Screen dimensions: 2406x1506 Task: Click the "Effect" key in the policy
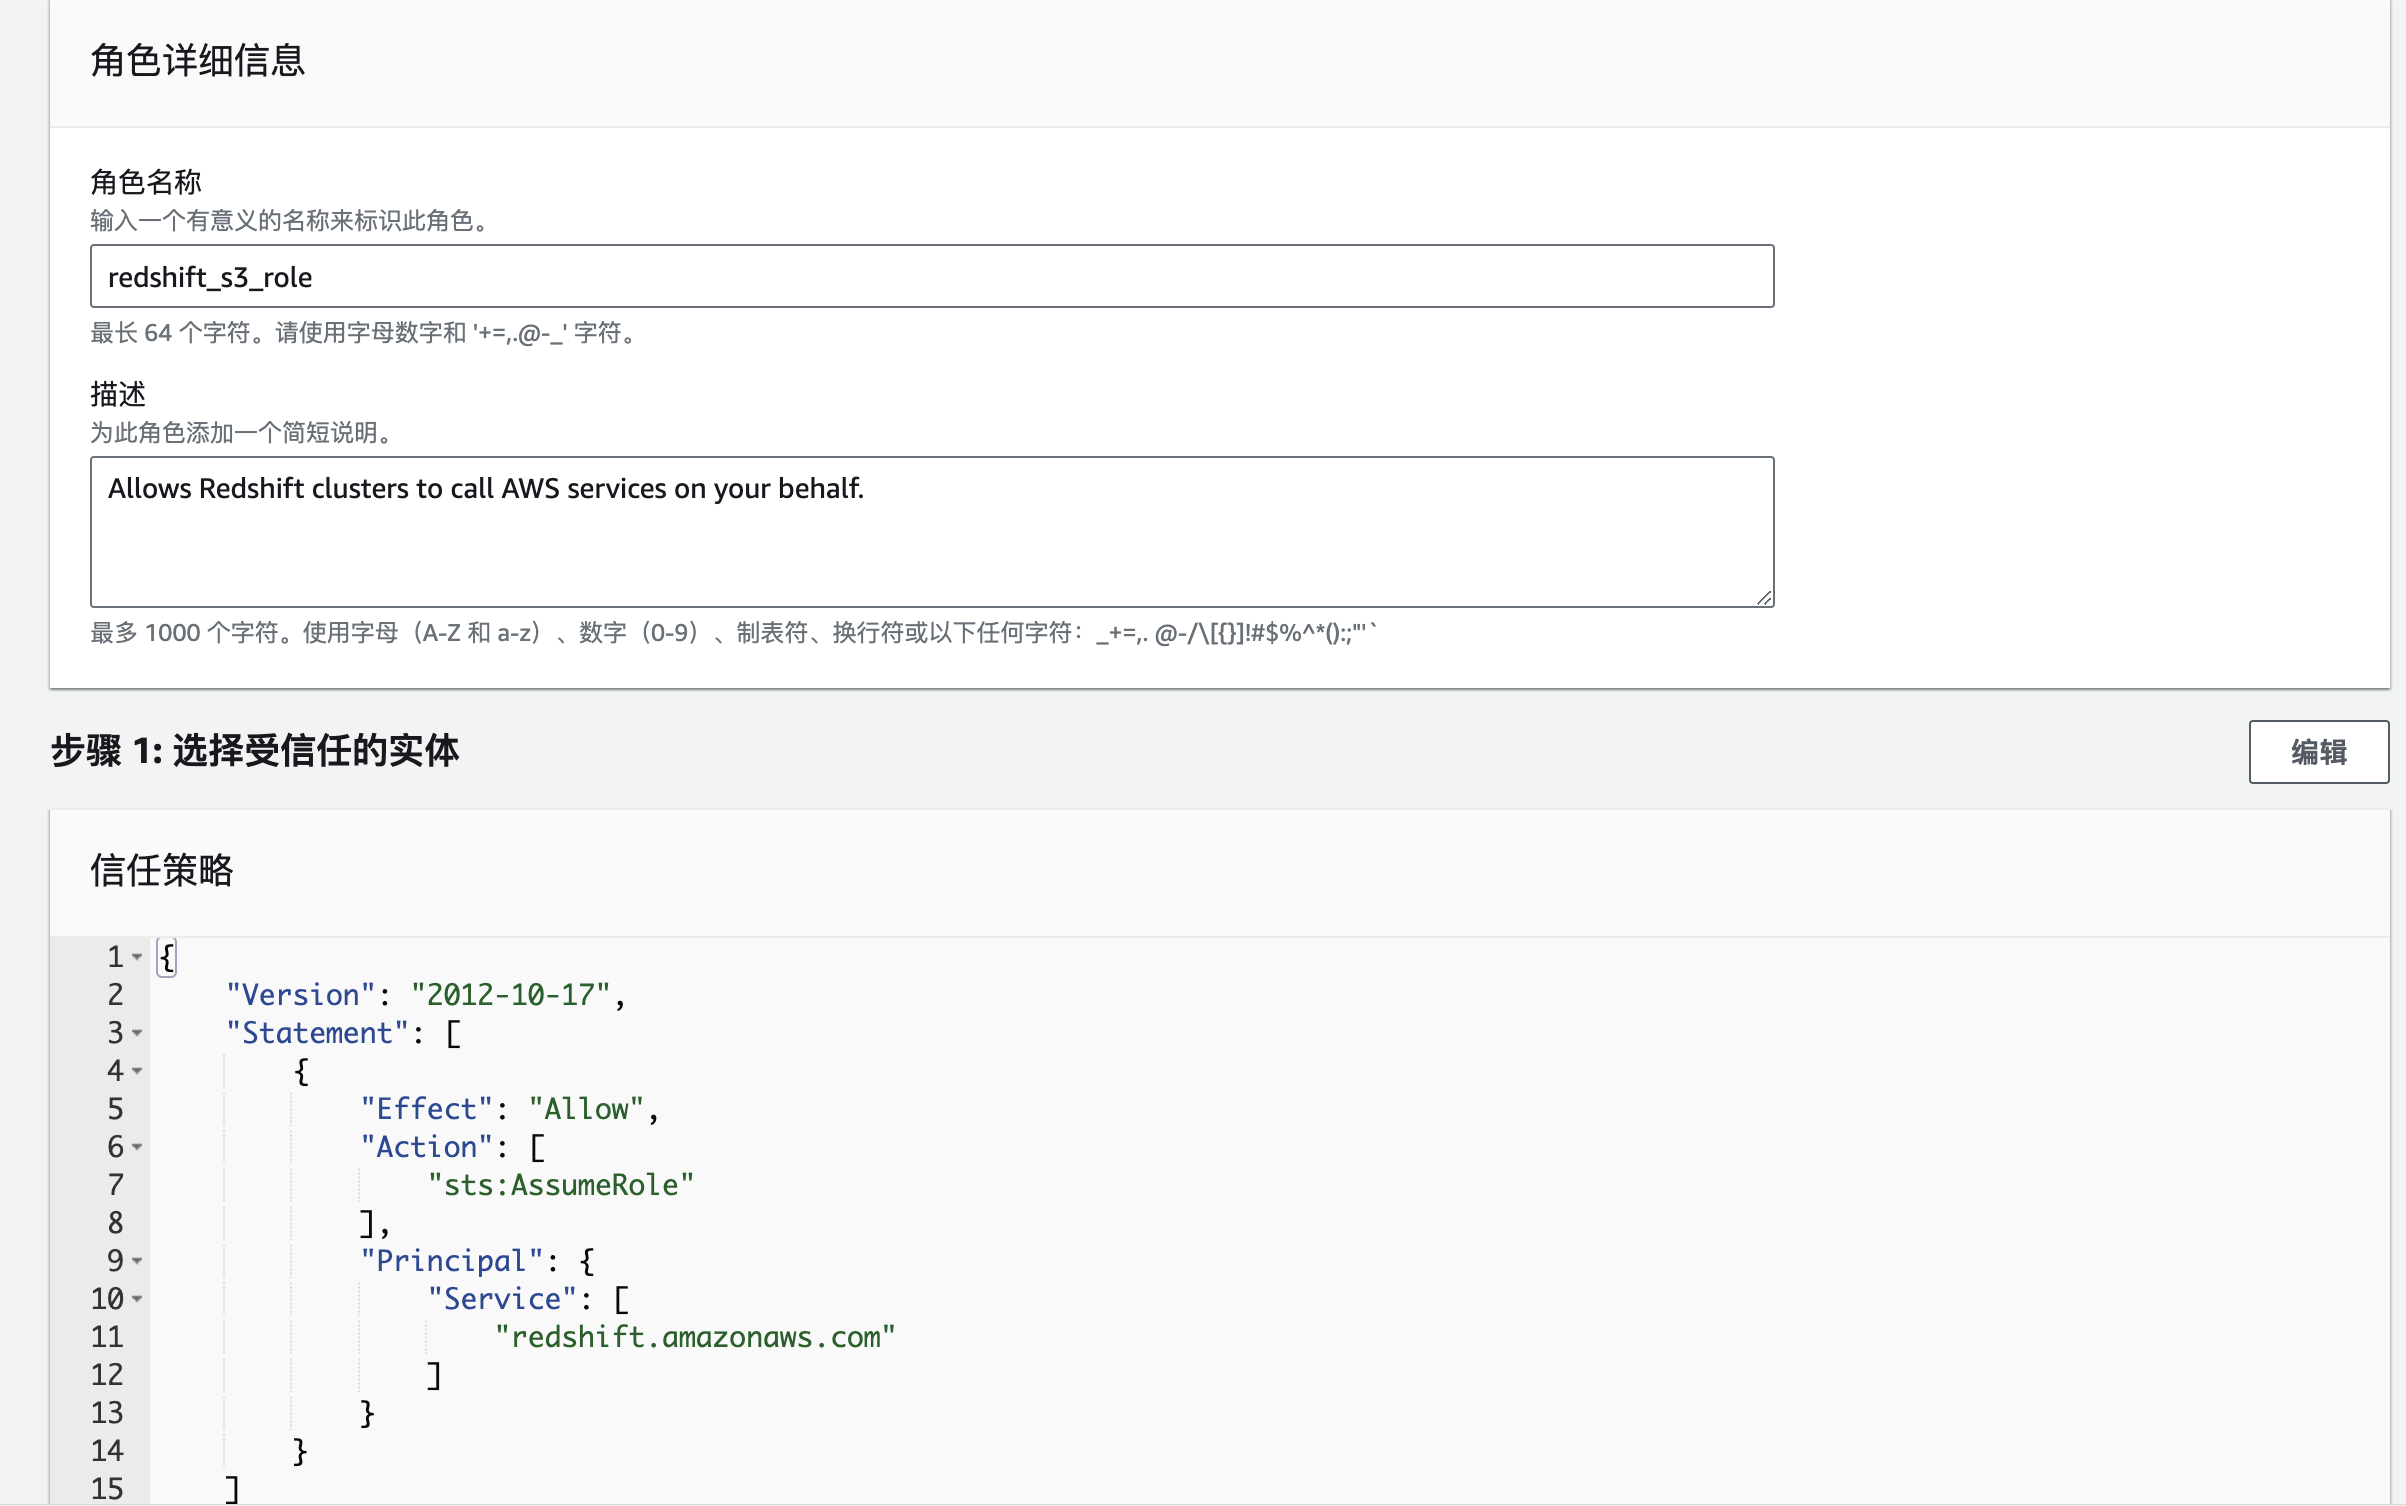tap(427, 1109)
